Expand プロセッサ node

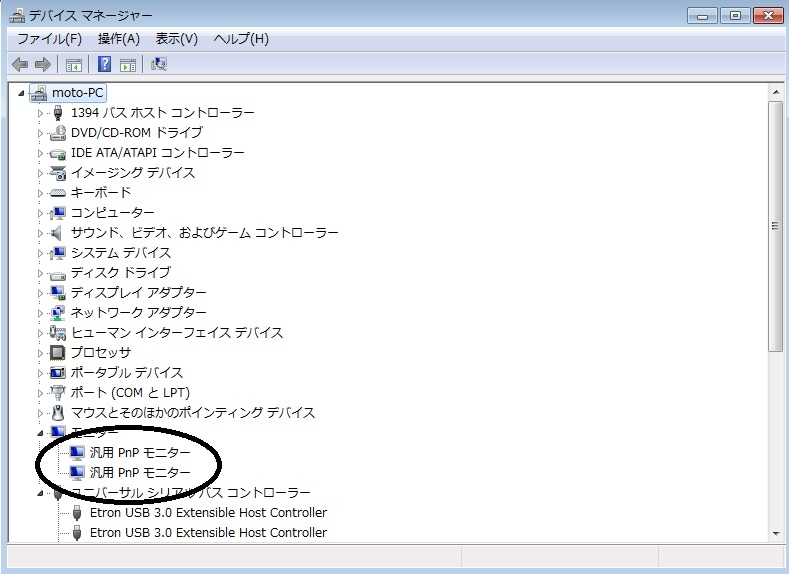[40, 353]
